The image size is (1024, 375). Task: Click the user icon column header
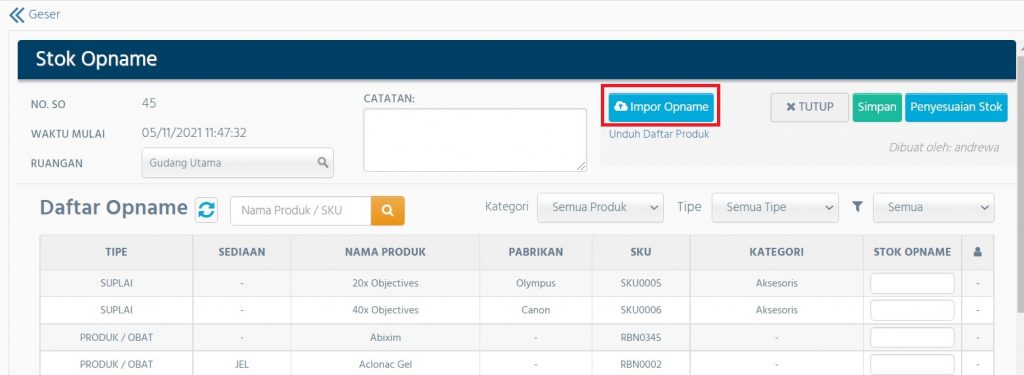point(978,252)
